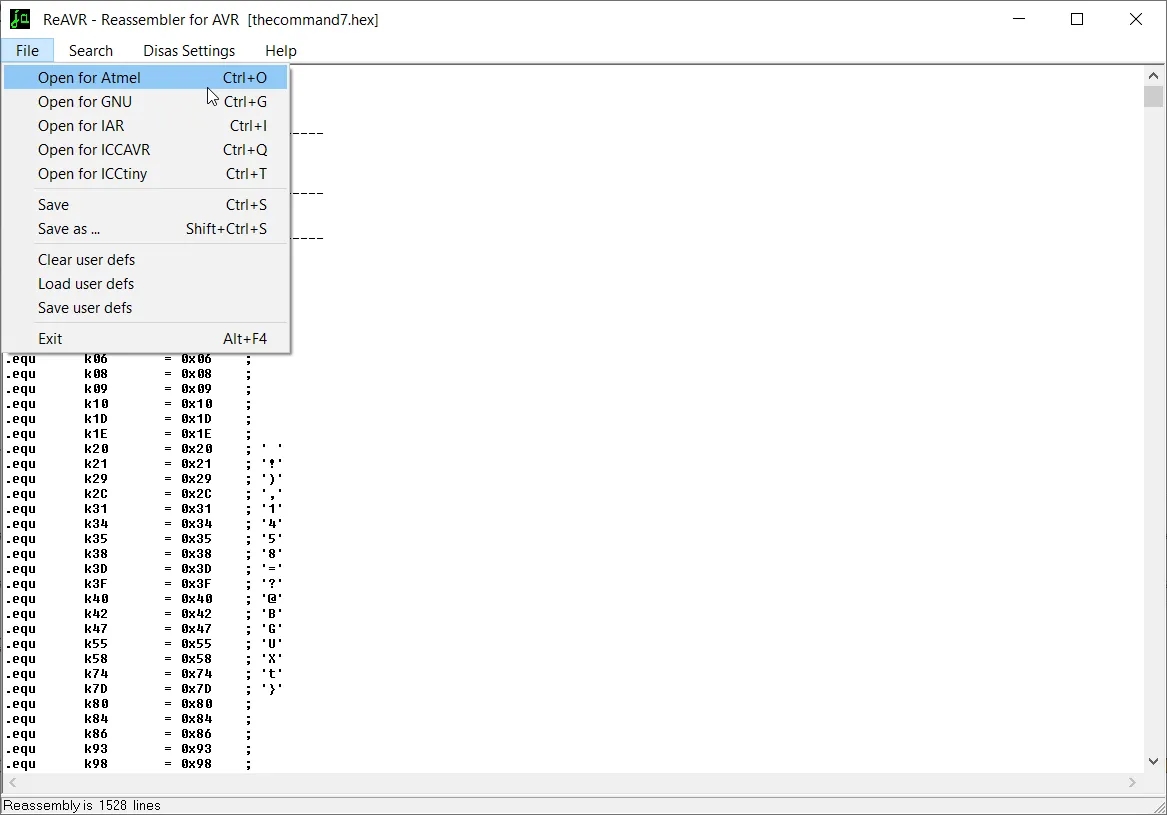This screenshot has height=815, width=1167.
Task: Pick Open for ICCAVR menu item
Action: pyautogui.click(x=94, y=150)
